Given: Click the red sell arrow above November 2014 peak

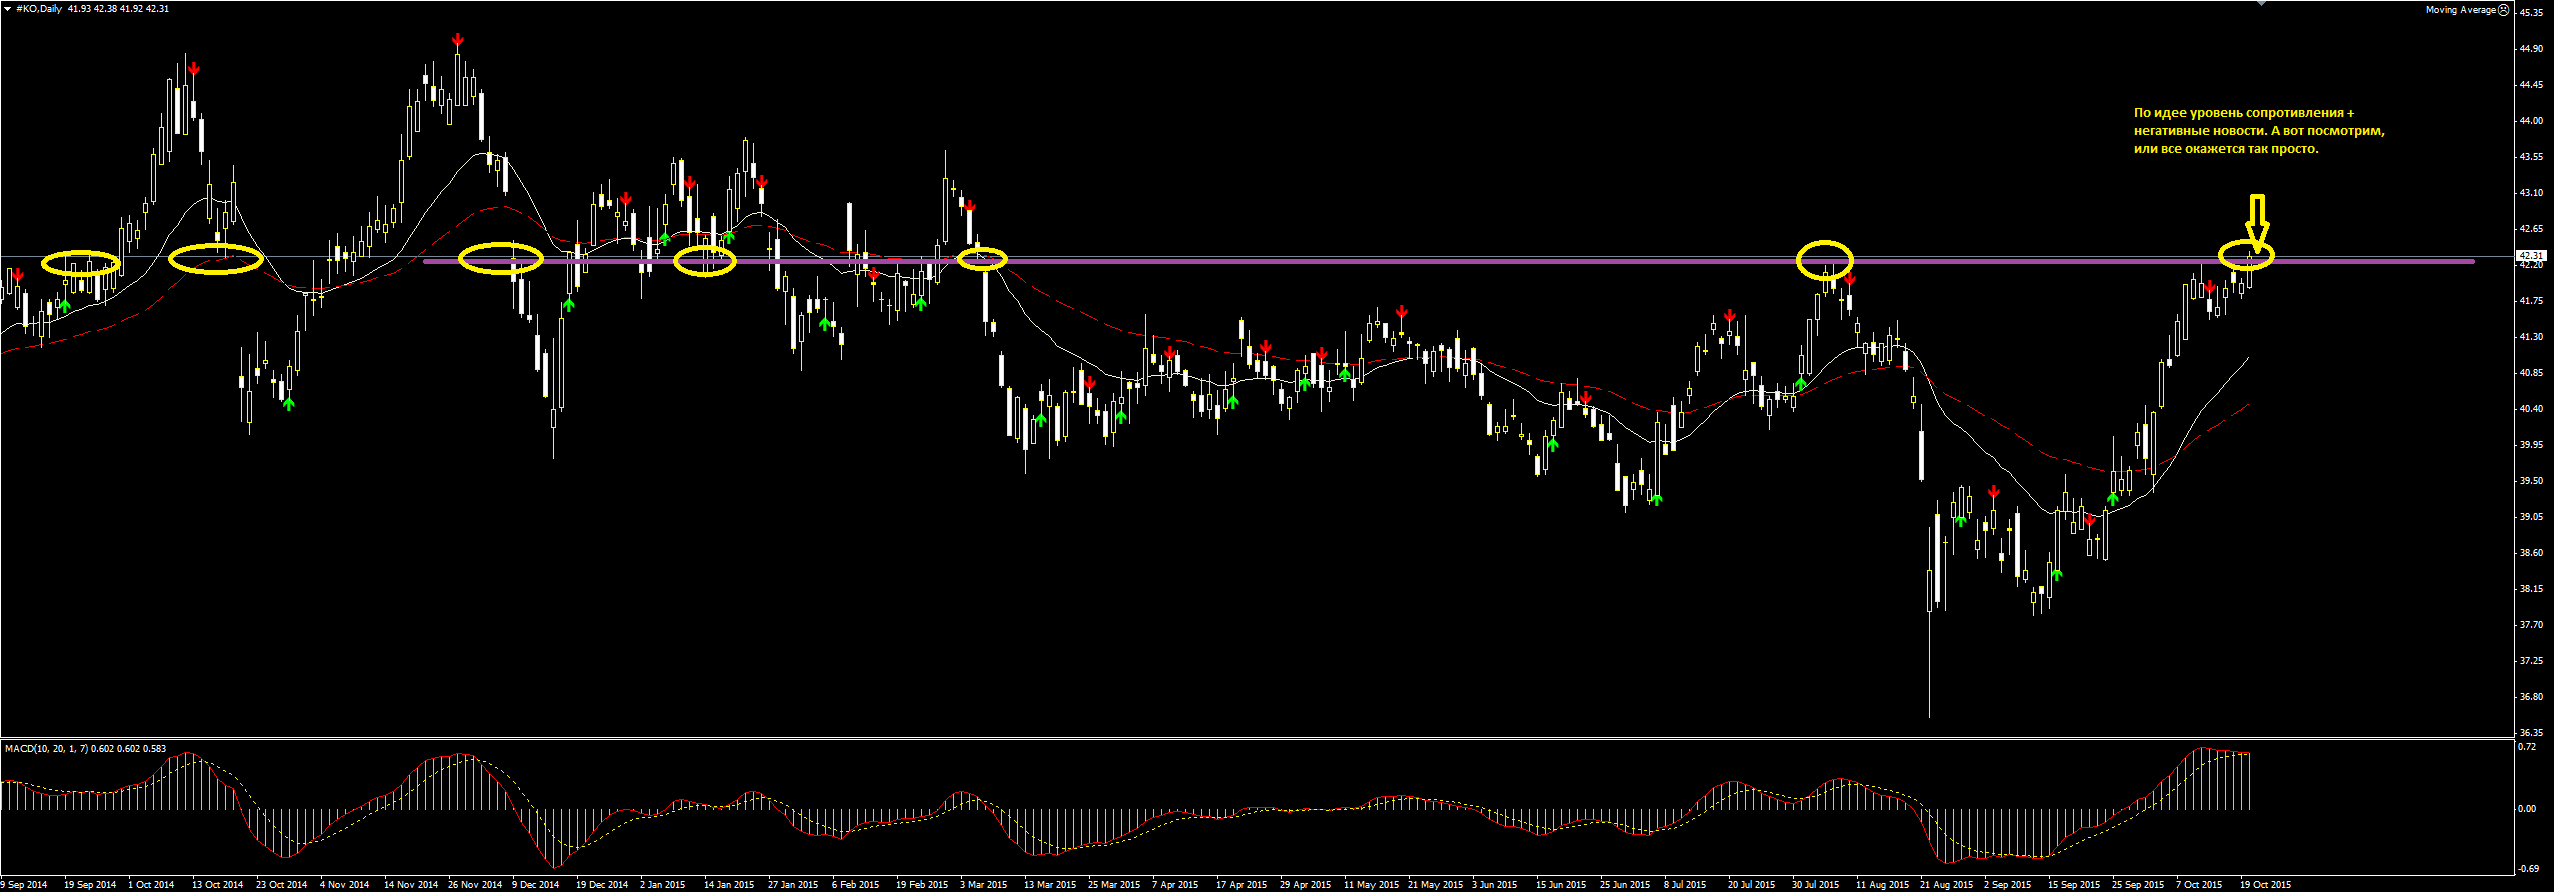Looking at the screenshot, I should (x=457, y=41).
